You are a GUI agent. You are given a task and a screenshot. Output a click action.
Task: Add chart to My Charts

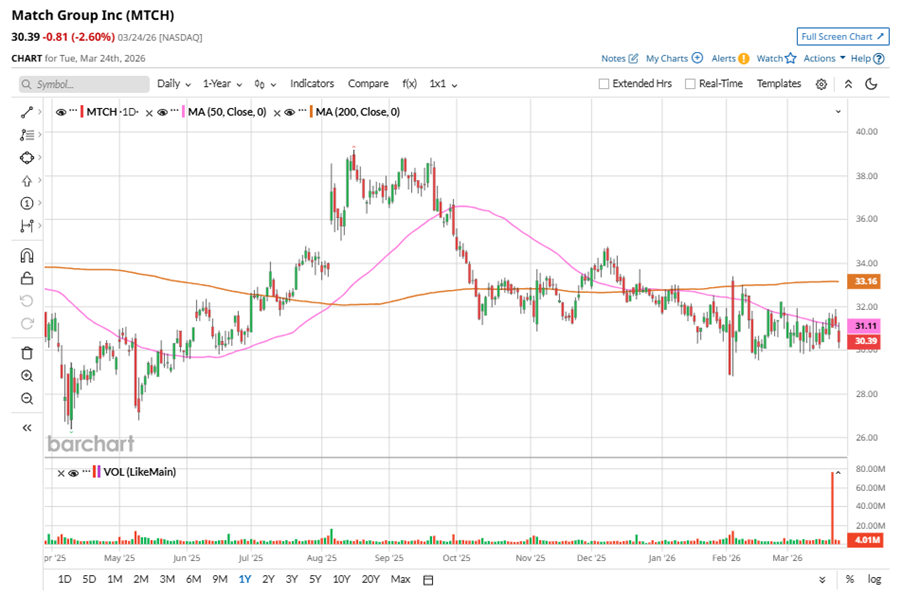[674, 58]
